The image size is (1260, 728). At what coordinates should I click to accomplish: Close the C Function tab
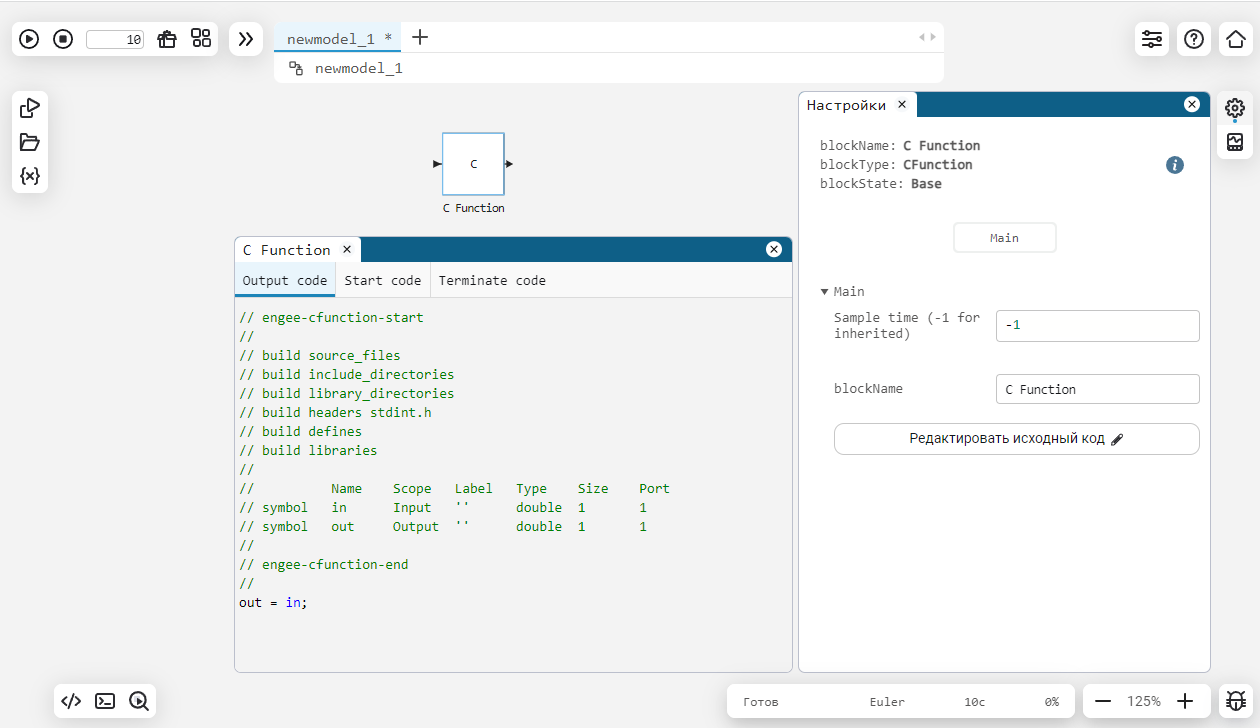[347, 250]
